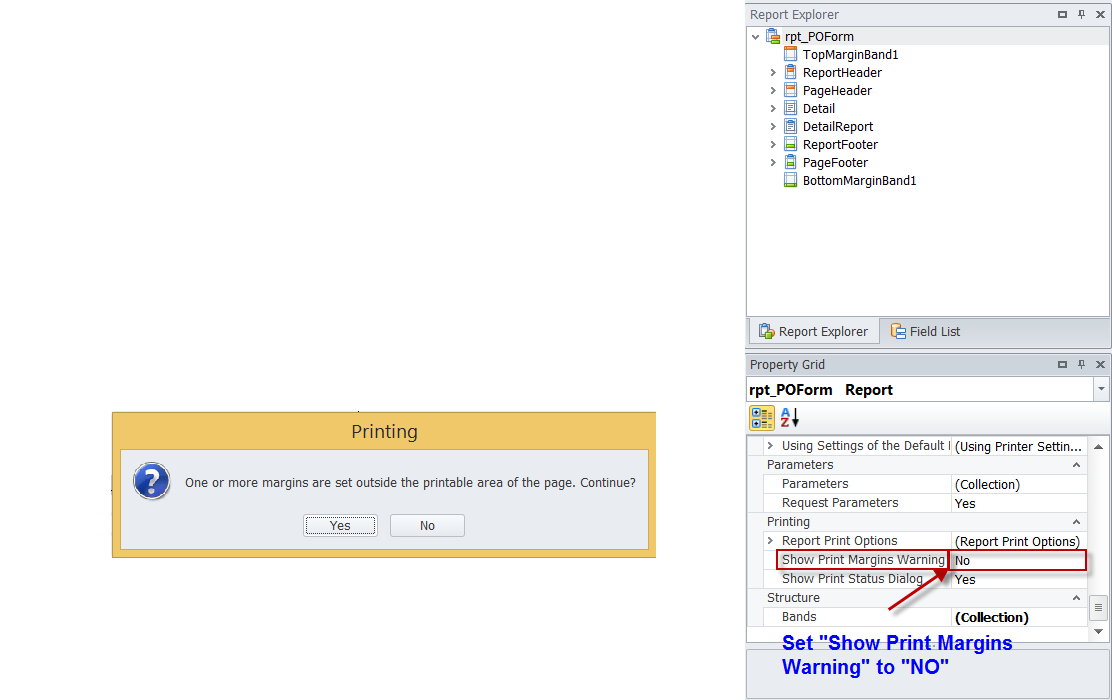The image size is (1112, 700).
Task: Click No in the Printing dialog
Action: point(427,526)
